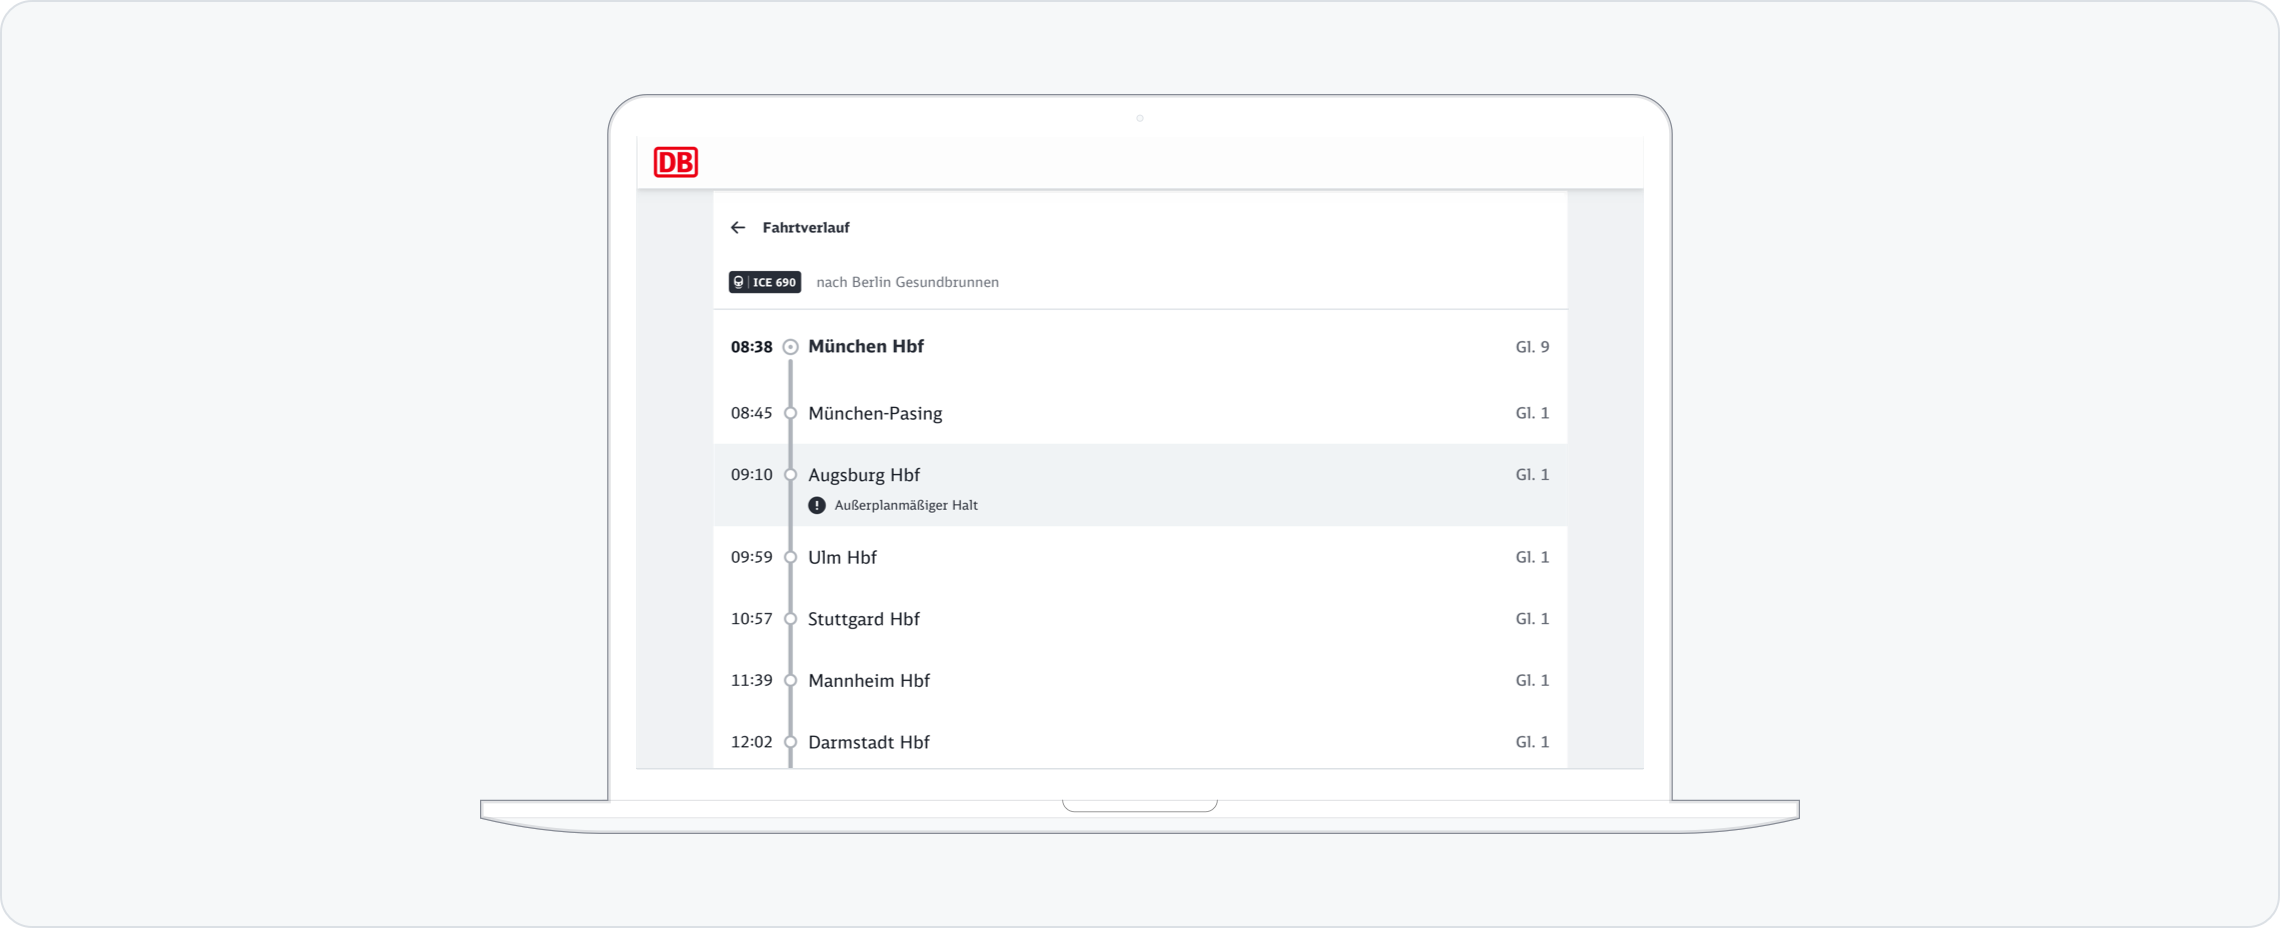Click the back arrow beside Fahrtverlauf
The image size is (2280, 928).
coord(738,228)
